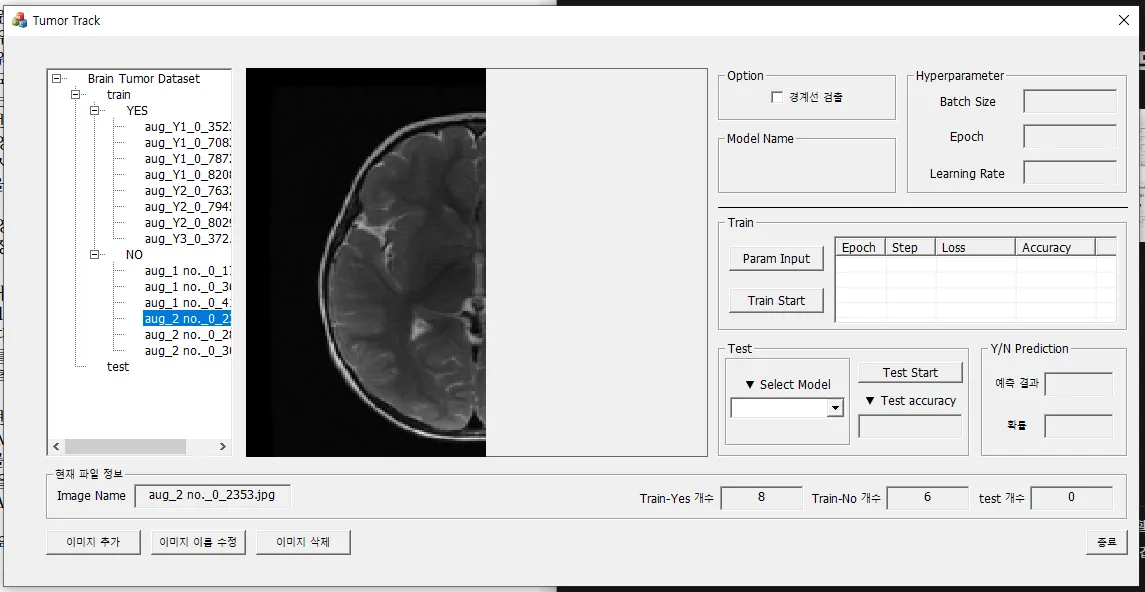1145x592 pixels.
Task: Collapse the YES folder node
Action: [x=94, y=110]
